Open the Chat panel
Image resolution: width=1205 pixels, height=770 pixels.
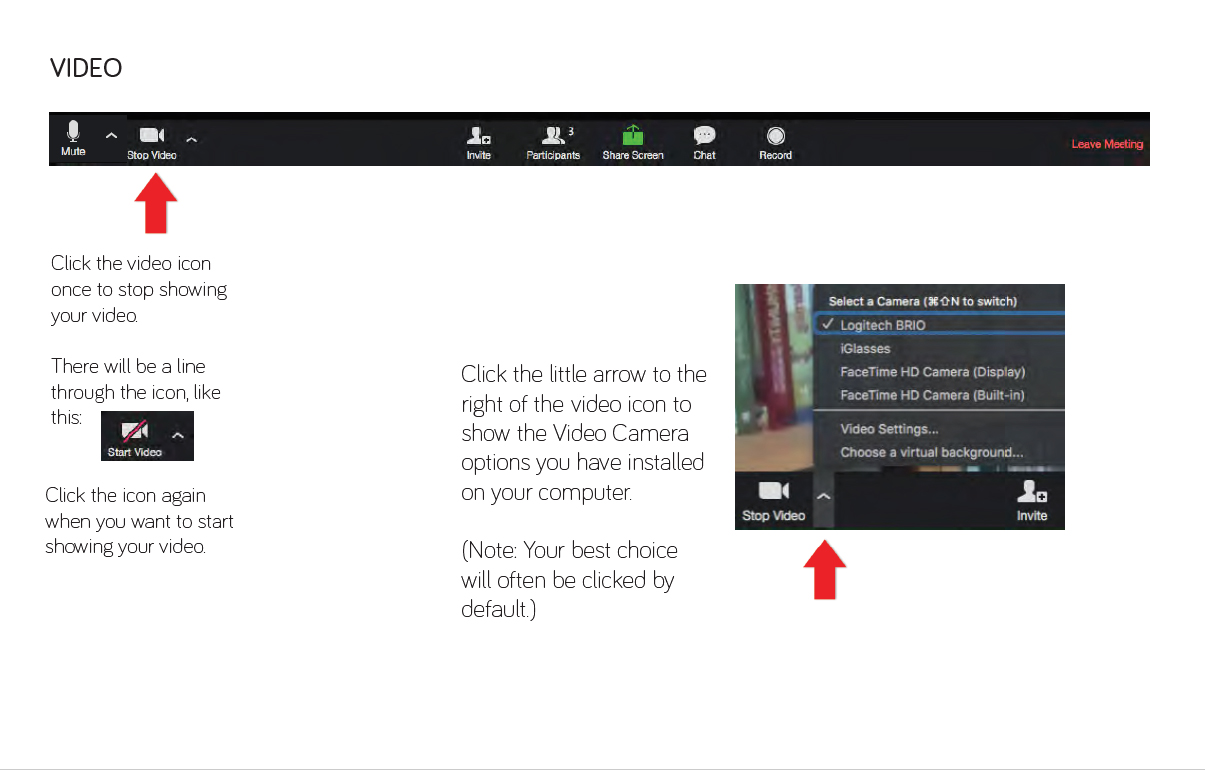click(x=705, y=142)
